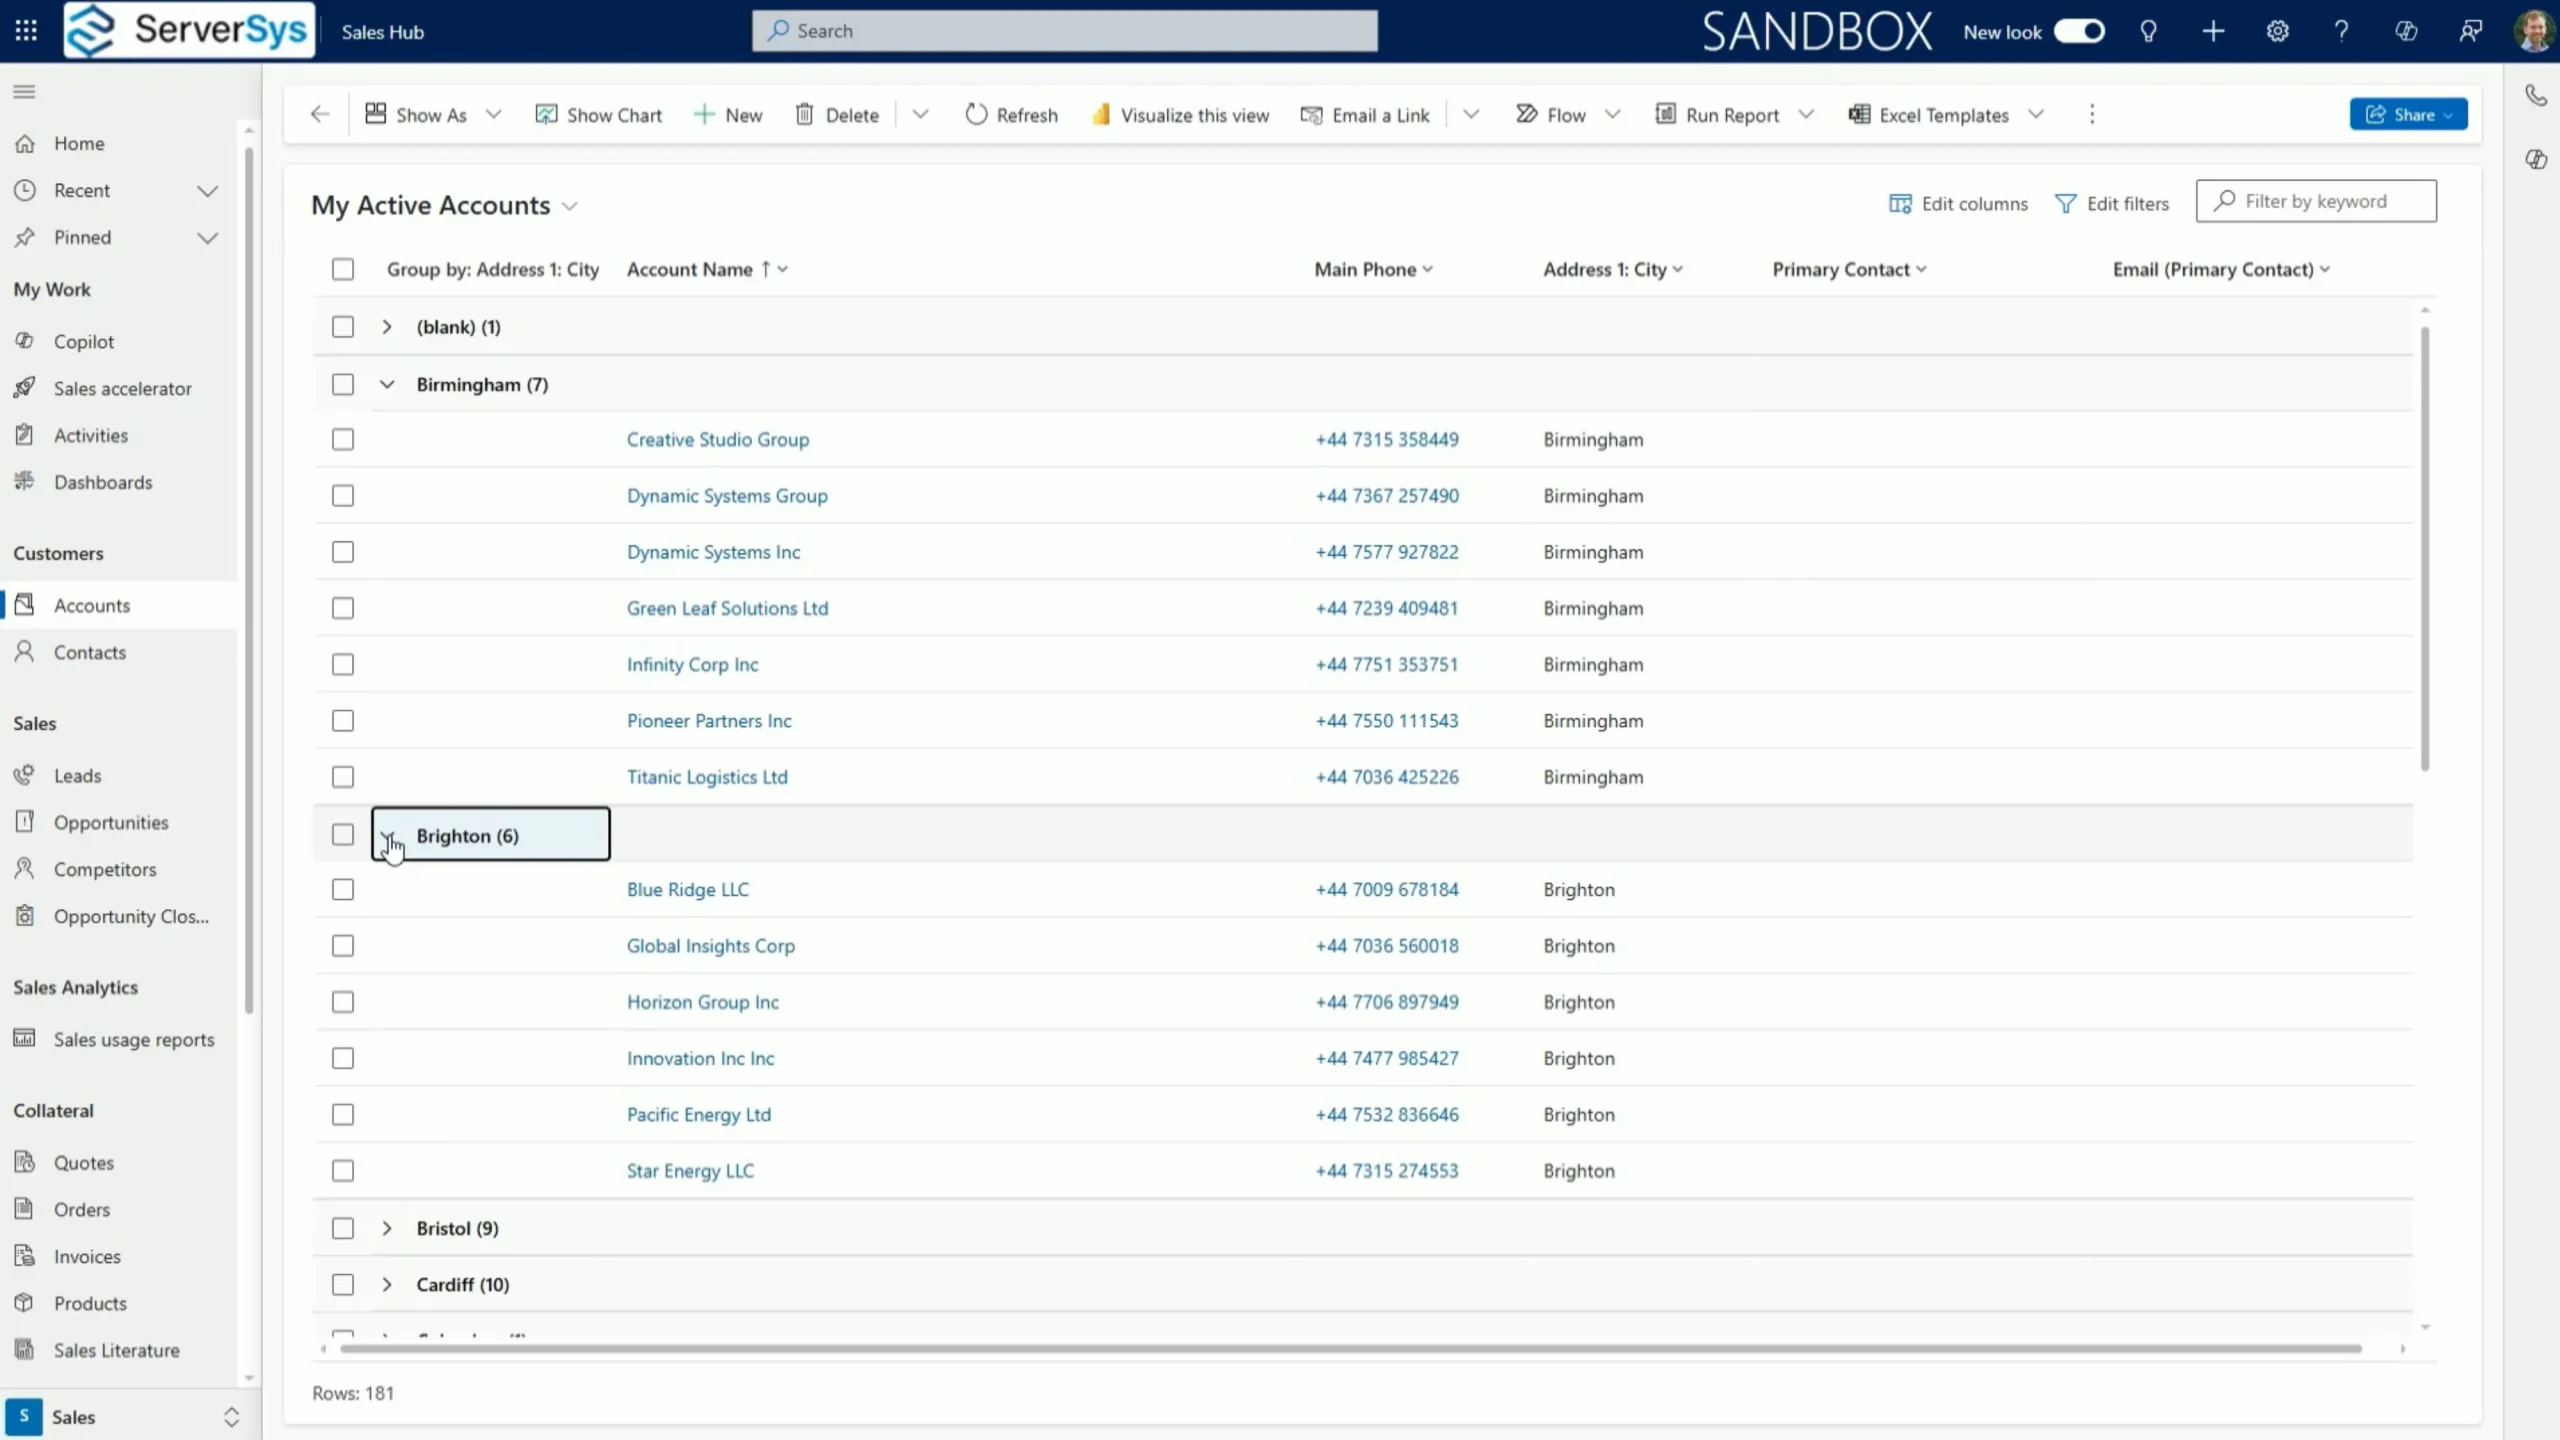Expand the Bristol (9) group

pyautogui.click(x=387, y=1227)
